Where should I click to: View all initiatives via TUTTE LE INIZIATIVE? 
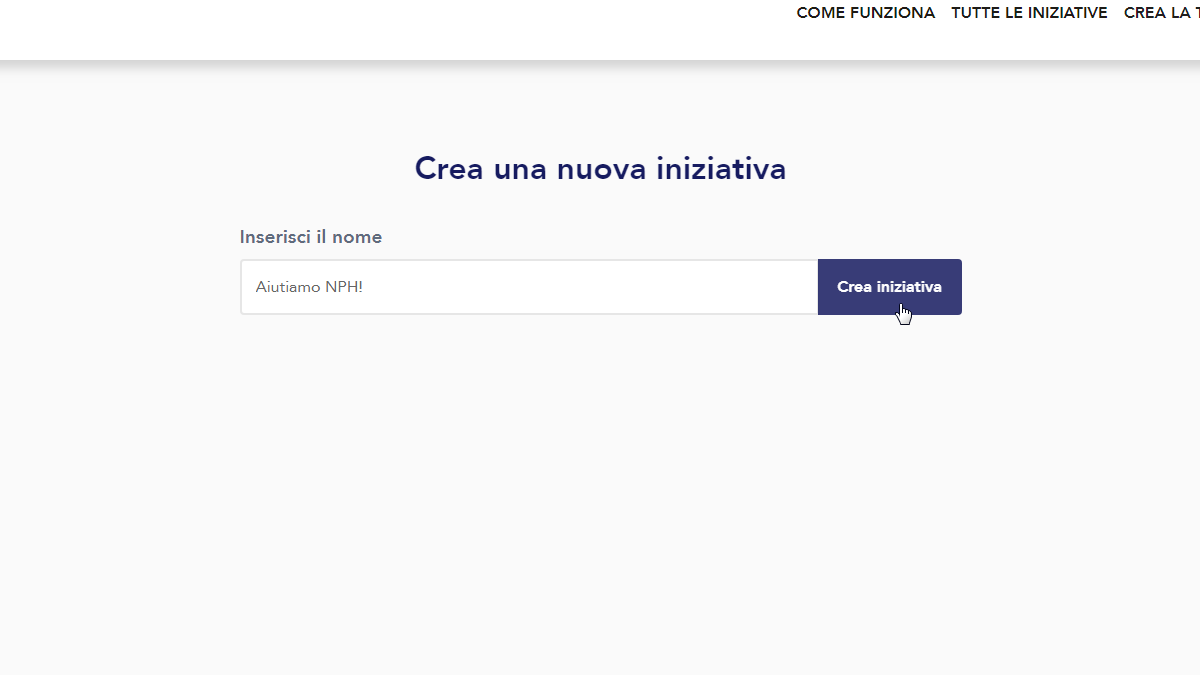tap(1029, 13)
